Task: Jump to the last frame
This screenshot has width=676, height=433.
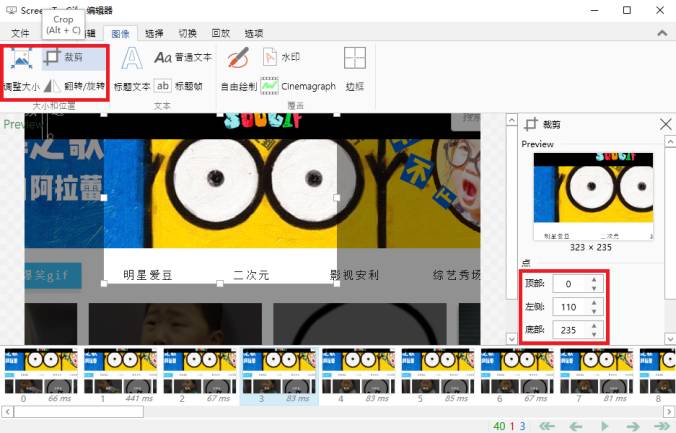Action: click(662, 426)
